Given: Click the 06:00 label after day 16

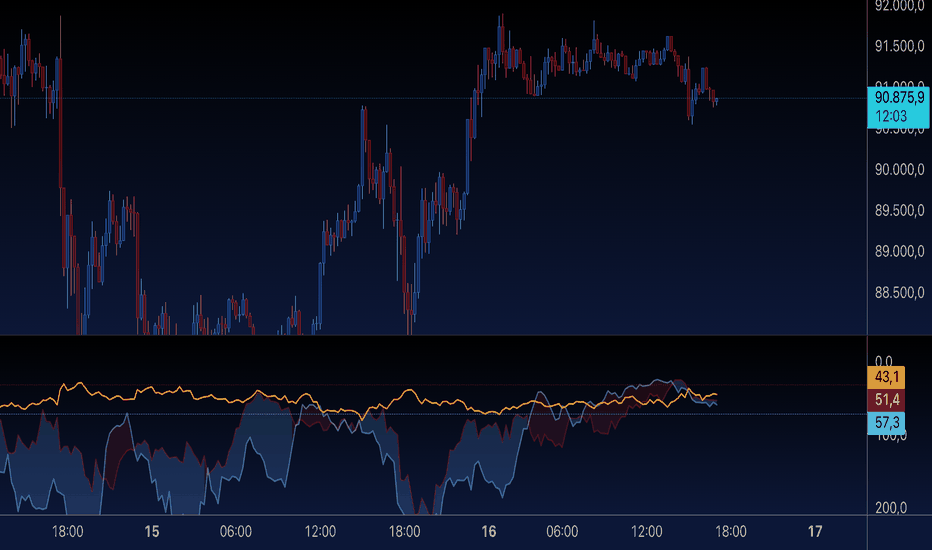Looking at the screenshot, I should click(x=562, y=532).
